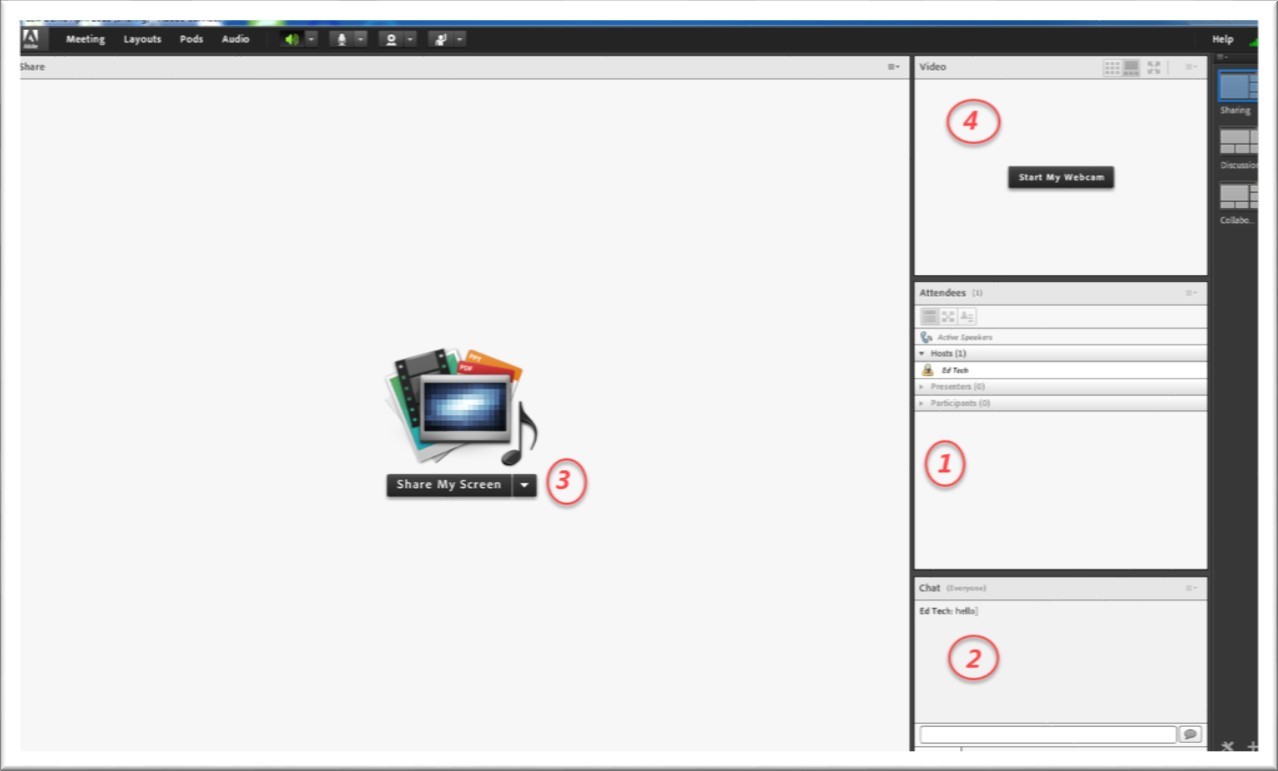Toggle the green speaker audio icon

(292, 39)
